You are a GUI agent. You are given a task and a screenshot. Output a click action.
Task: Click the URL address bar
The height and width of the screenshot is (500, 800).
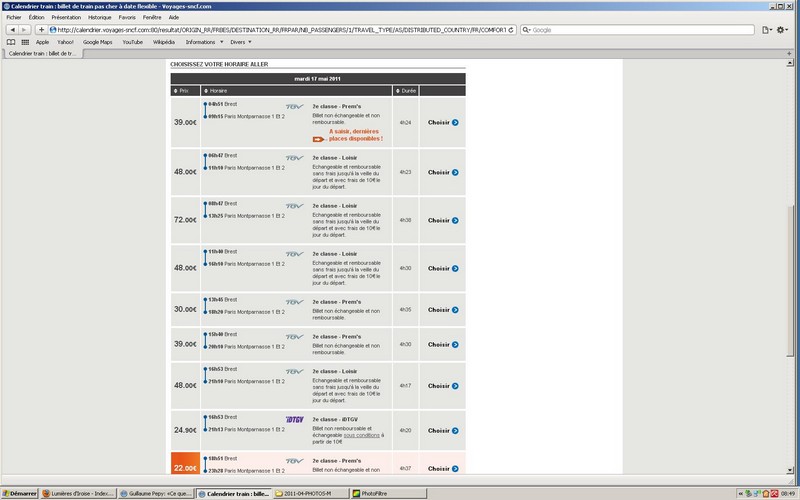tap(281, 30)
